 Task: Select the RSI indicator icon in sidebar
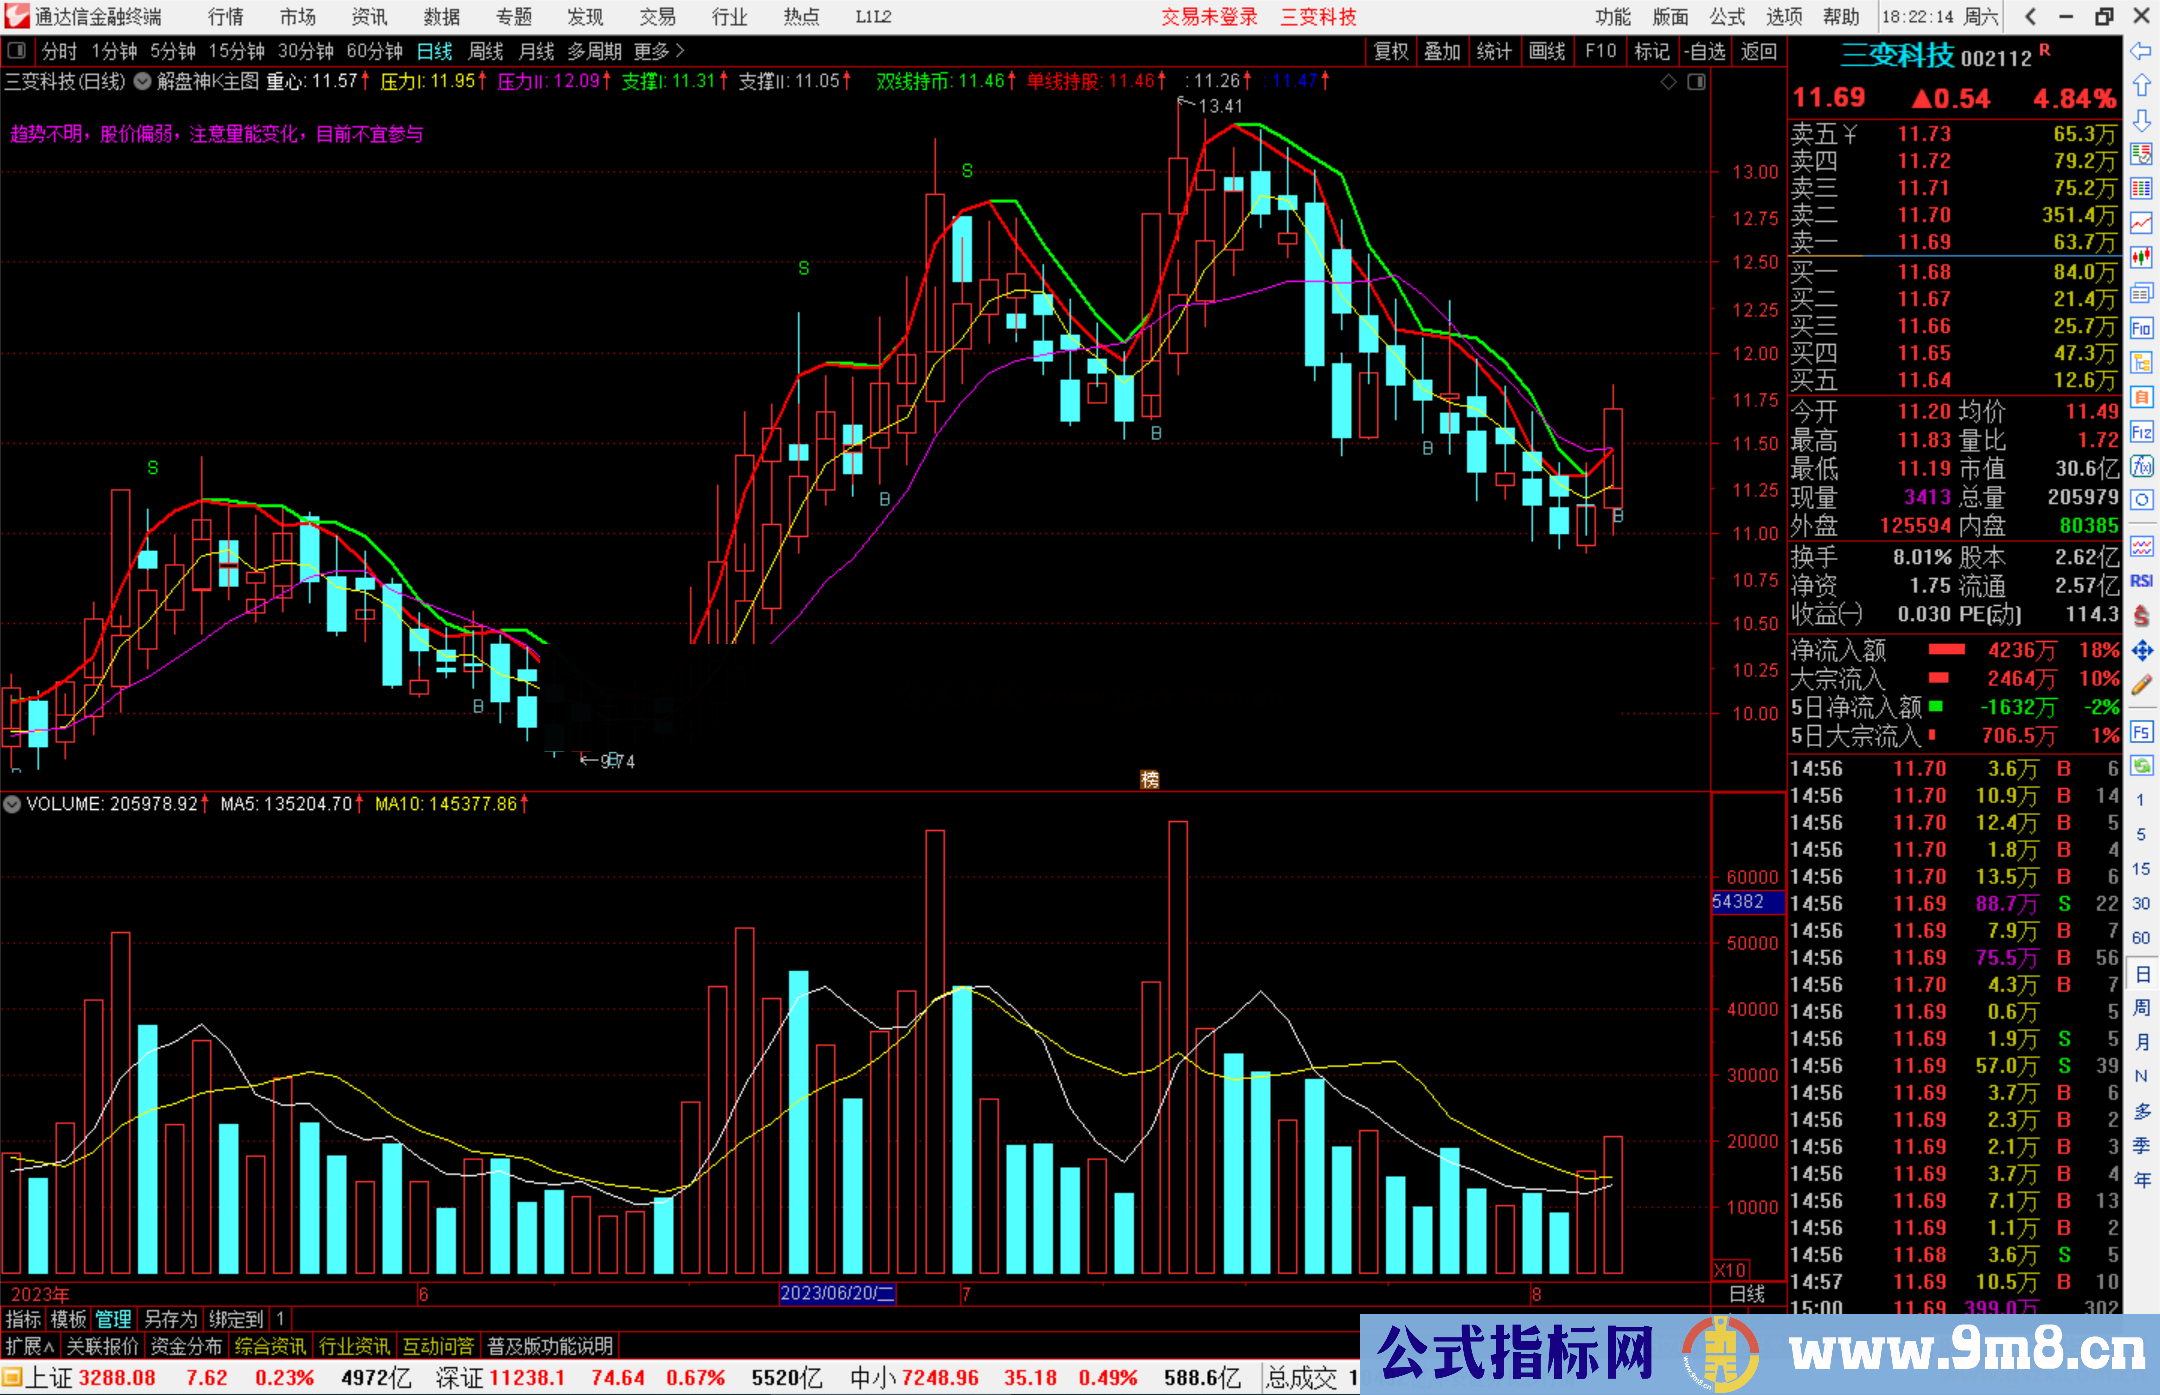(x=2141, y=581)
